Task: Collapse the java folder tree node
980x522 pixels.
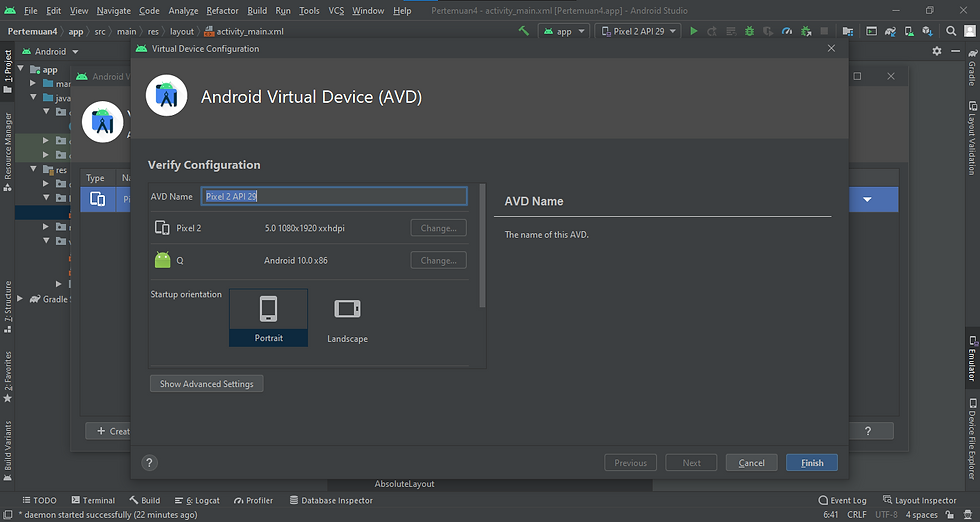Action: 34,98
